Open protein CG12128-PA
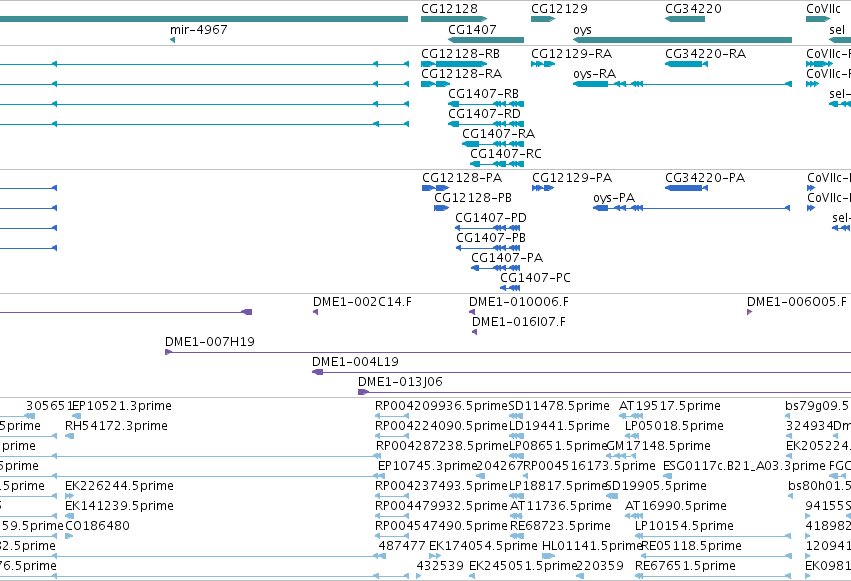The width and height of the screenshot is (851, 581). (x=462, y=178)
